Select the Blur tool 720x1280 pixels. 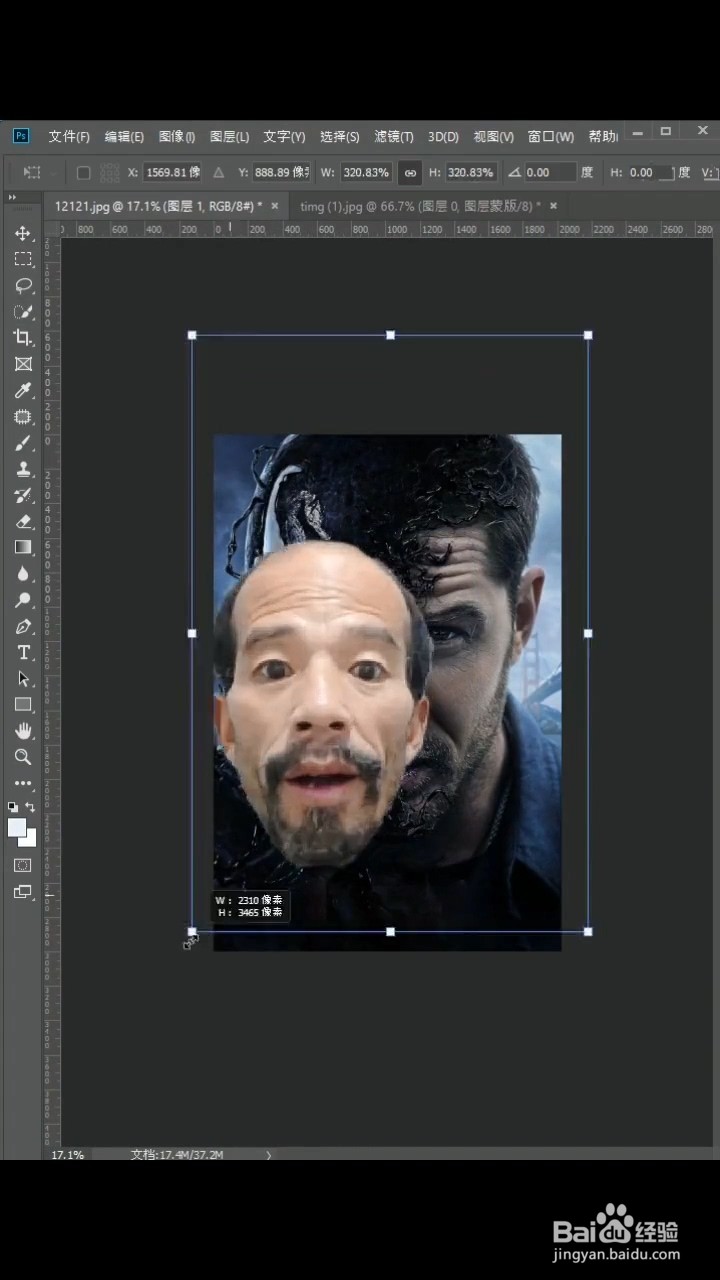pos(23,574)
